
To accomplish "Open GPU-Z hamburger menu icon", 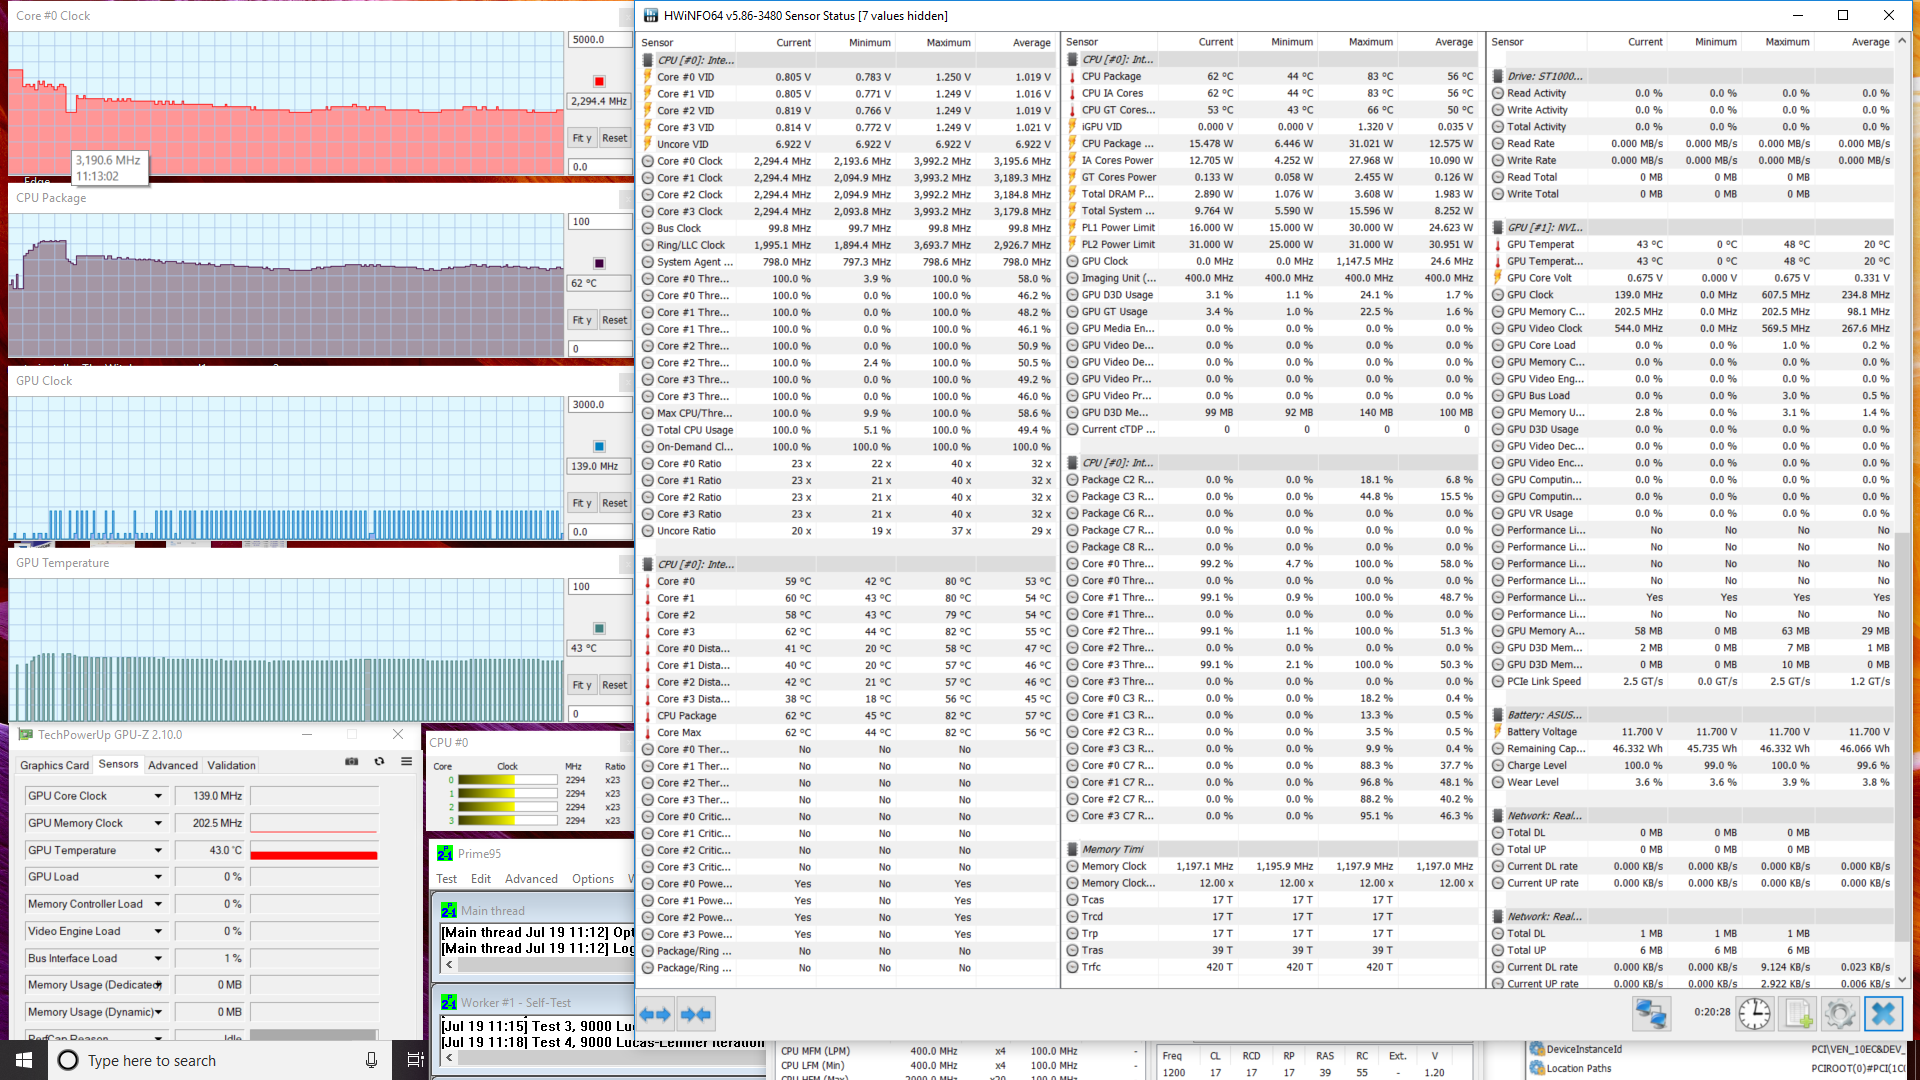I will [406, 762].
